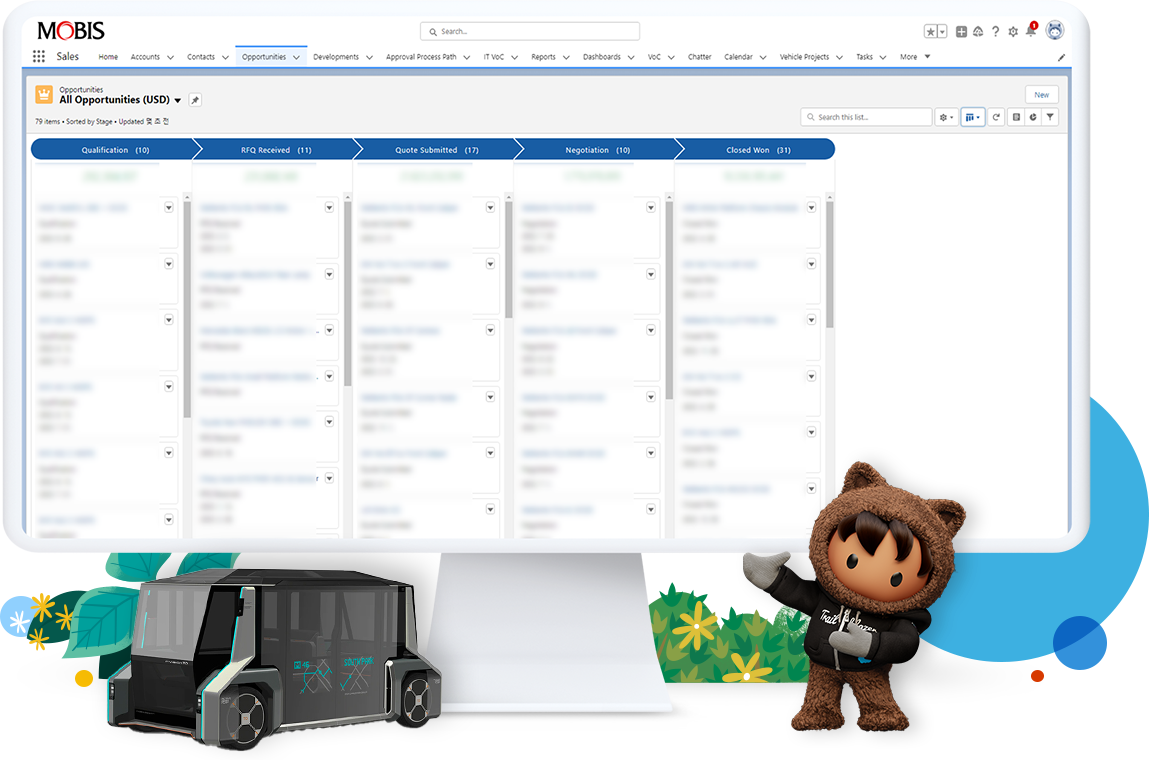Click the Search this list field
Viewport: 1150px width, 760px height.
(x=866, y=117)
